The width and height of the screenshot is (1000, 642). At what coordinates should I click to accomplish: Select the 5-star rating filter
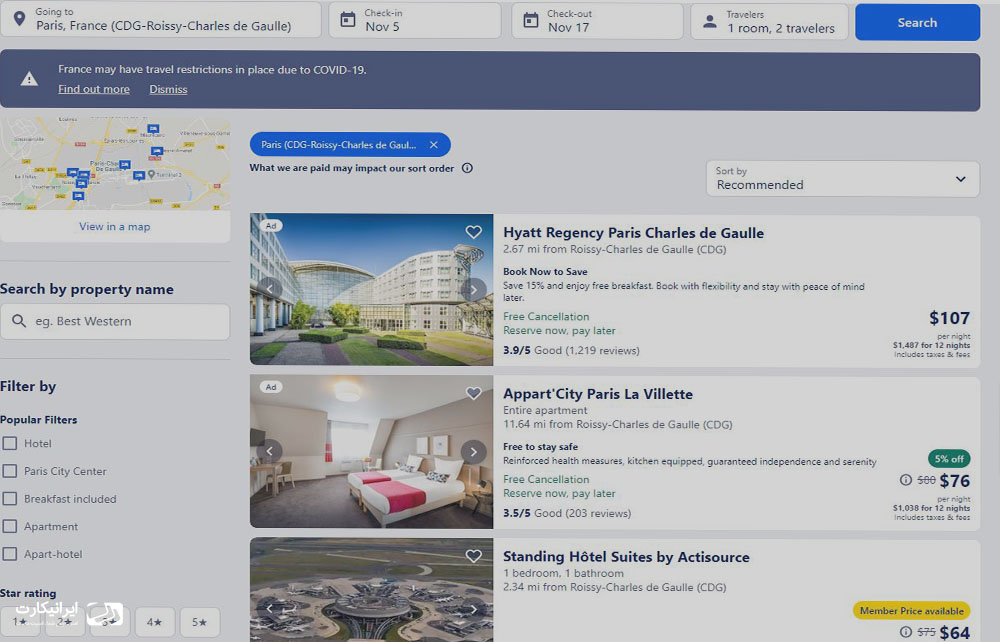(x=200, y=622)
